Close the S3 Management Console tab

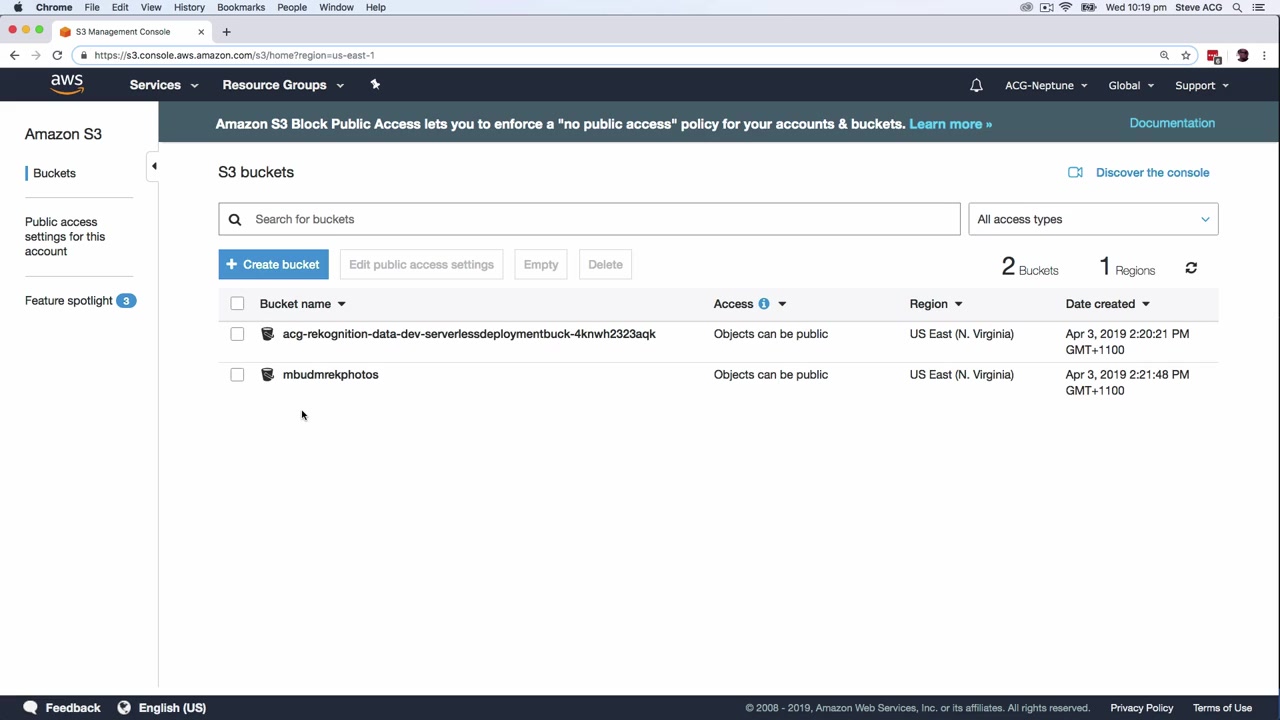pos(201,32)
